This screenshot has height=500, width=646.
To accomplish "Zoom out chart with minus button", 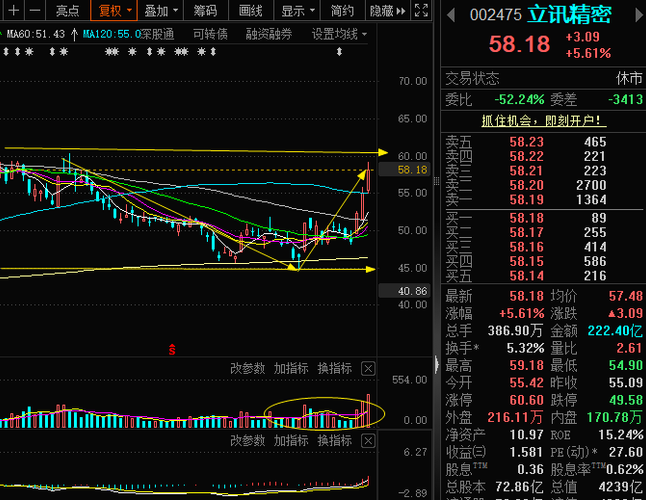I will [35, 10].
